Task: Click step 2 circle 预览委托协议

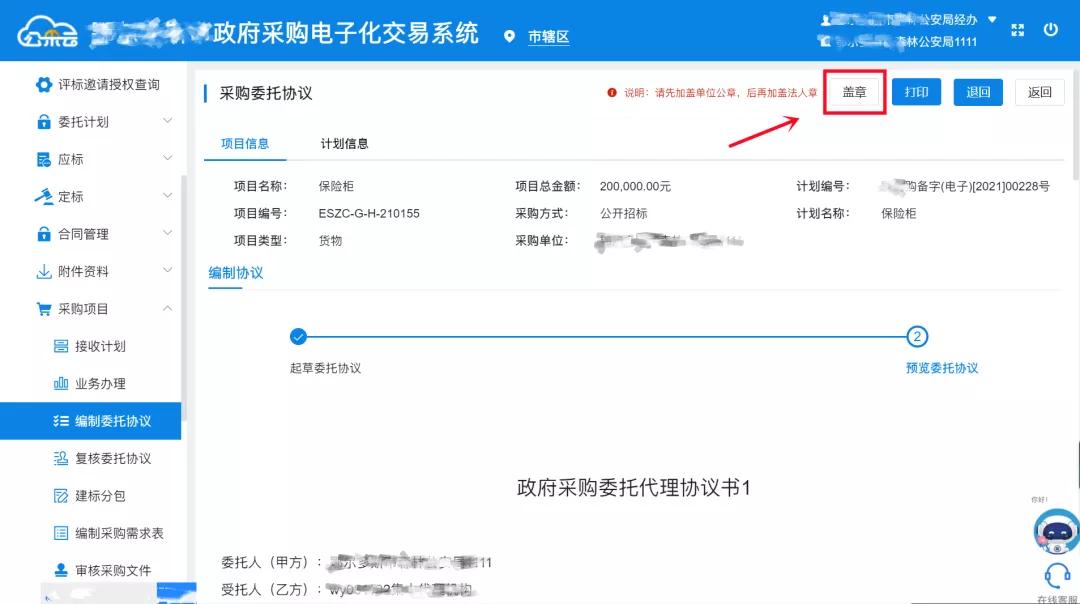Action: click(917, 338)
